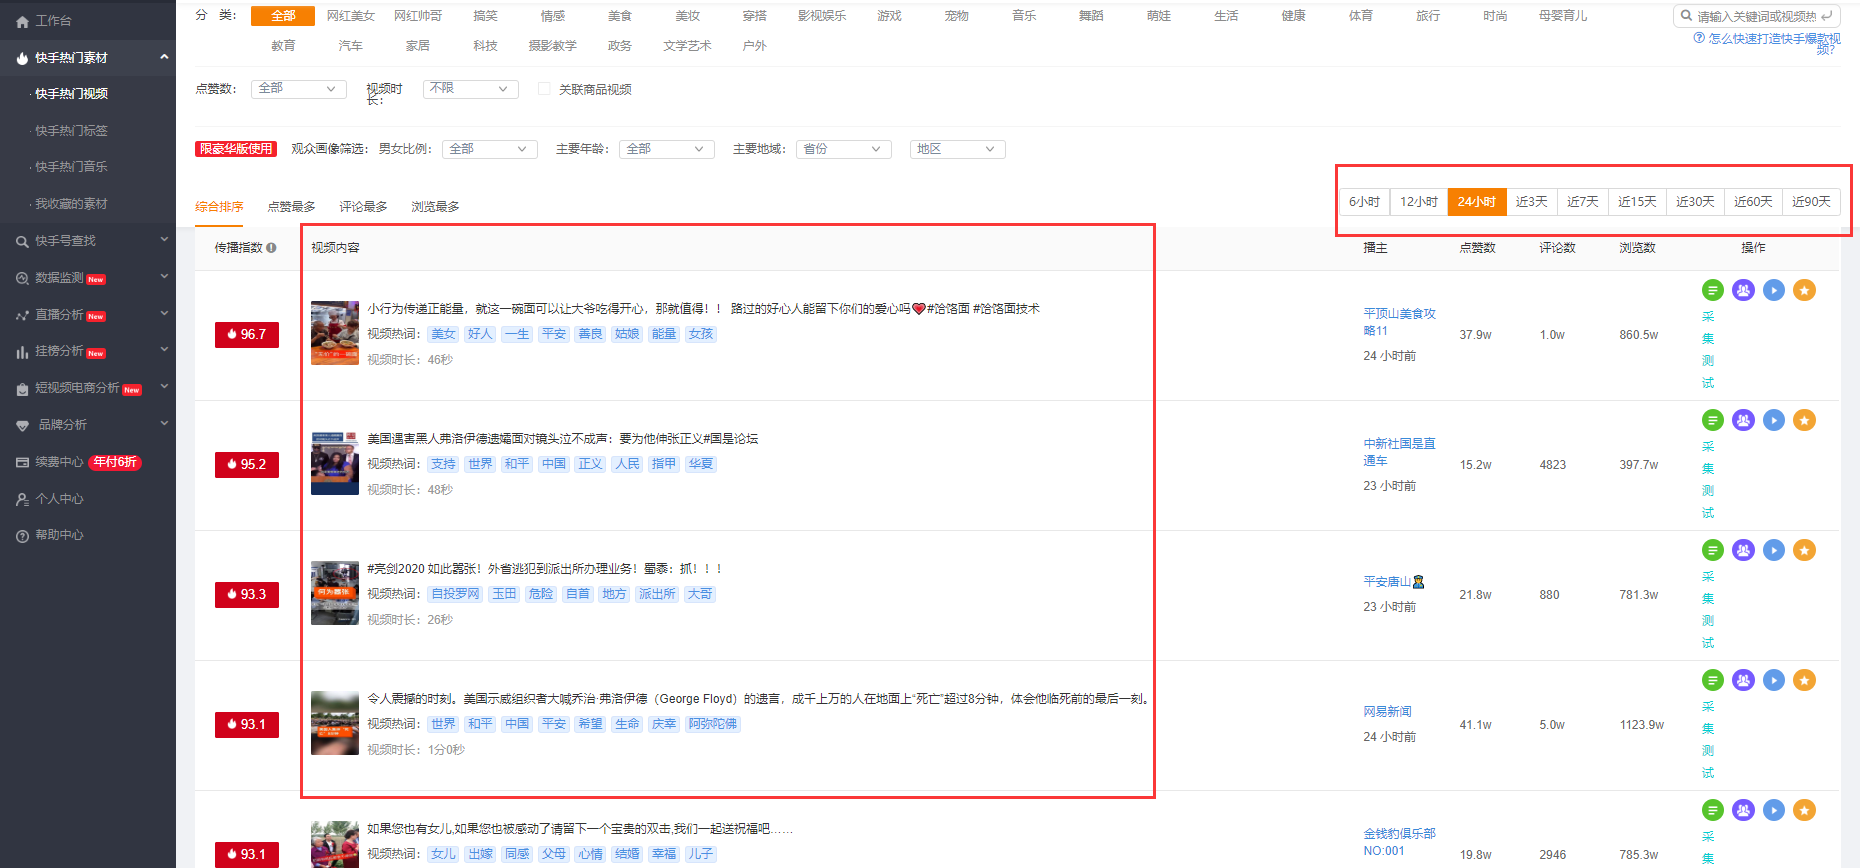Star the 平安唐山 video
Screen dimensions: 1860x868
click(1805, 550)
